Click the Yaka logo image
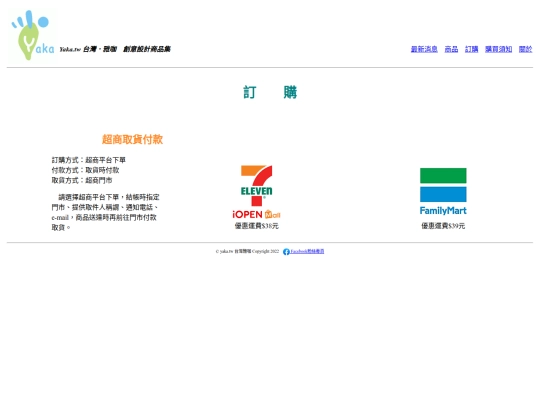This screenshot has height=405, width=540. 33,35
